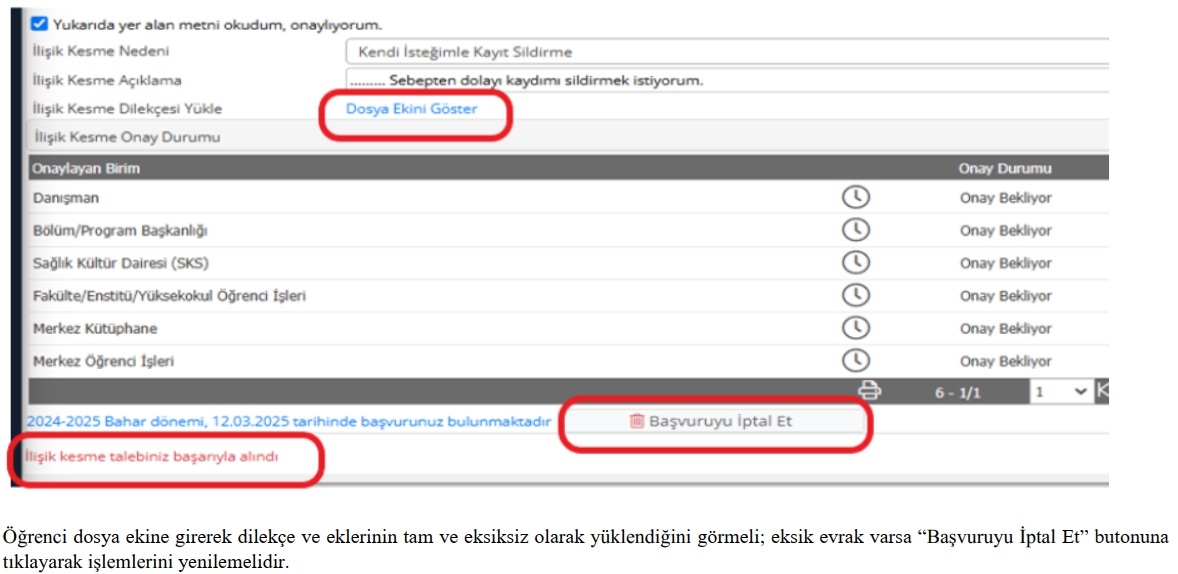This screenshot has width=1178, height=574.
Task: Select the Merkez Kütüphane row name
Action: [x=95, y=329]
